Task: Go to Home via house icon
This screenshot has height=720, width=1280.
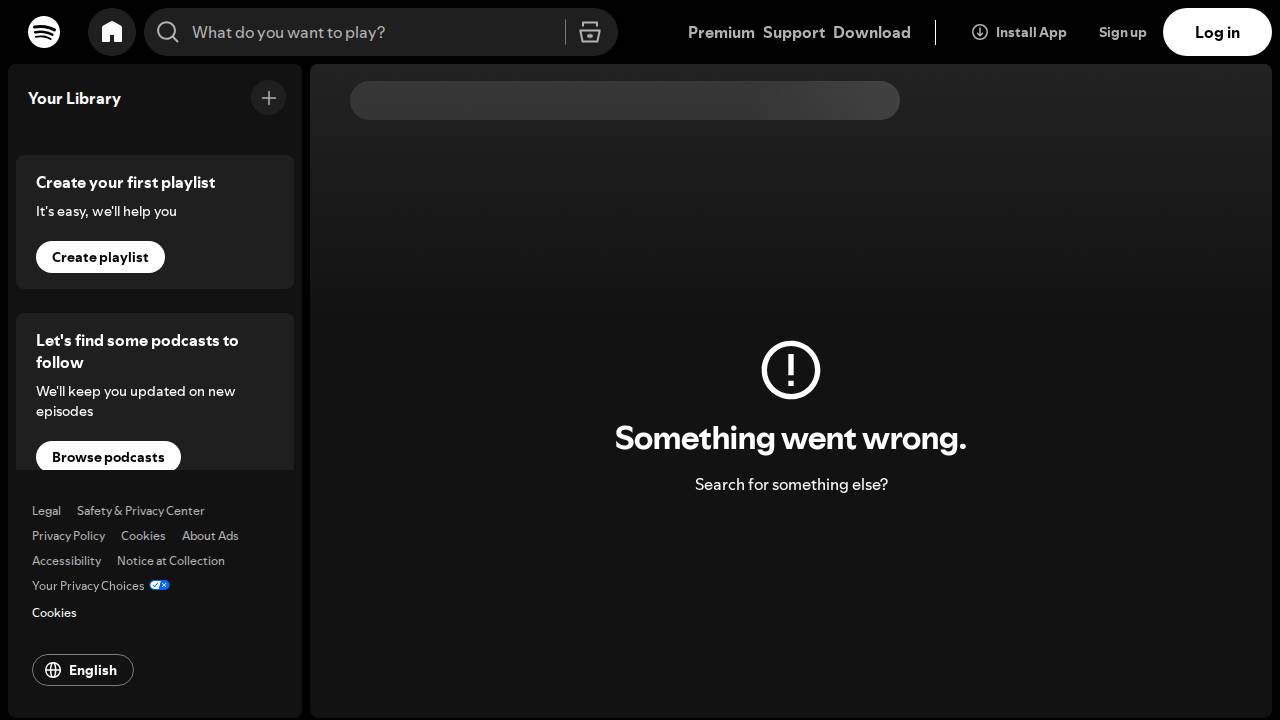Action: point(112,32)
